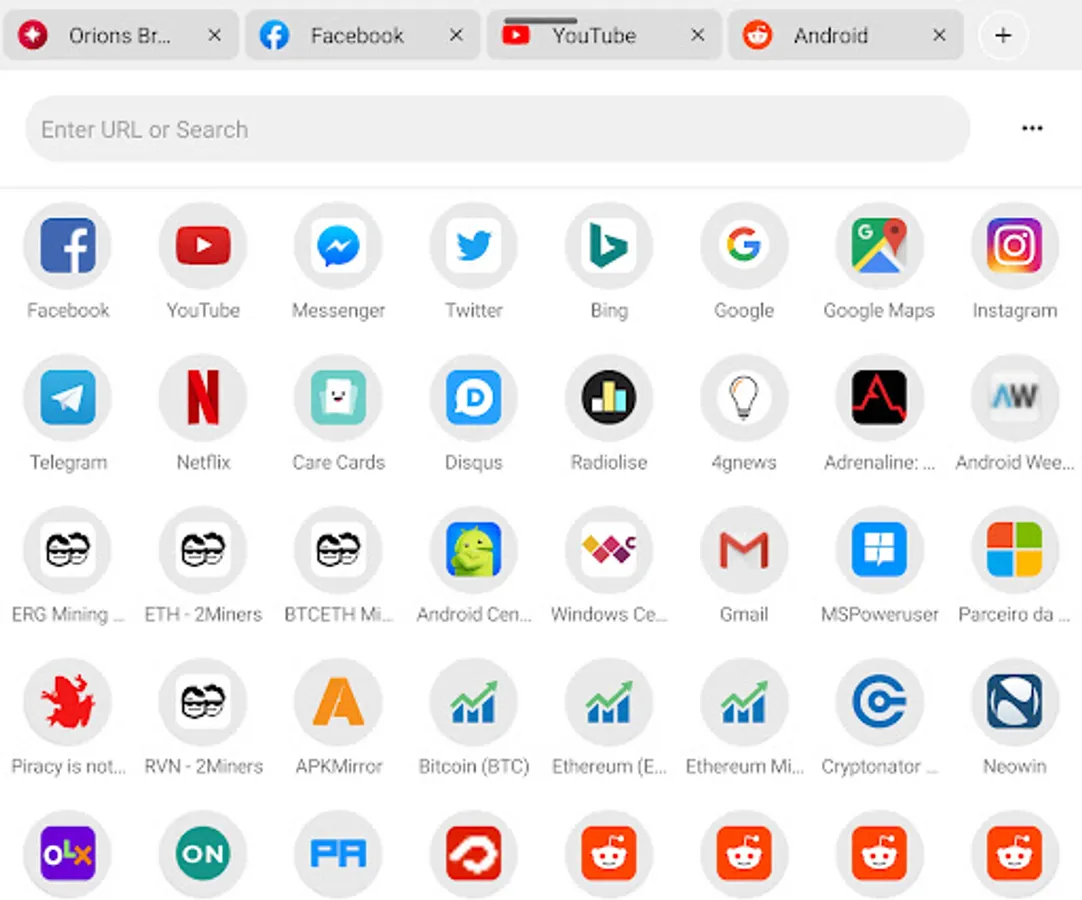The image size is (1082, 900).
Task: Close the Android tab
Action: [939, 35]
